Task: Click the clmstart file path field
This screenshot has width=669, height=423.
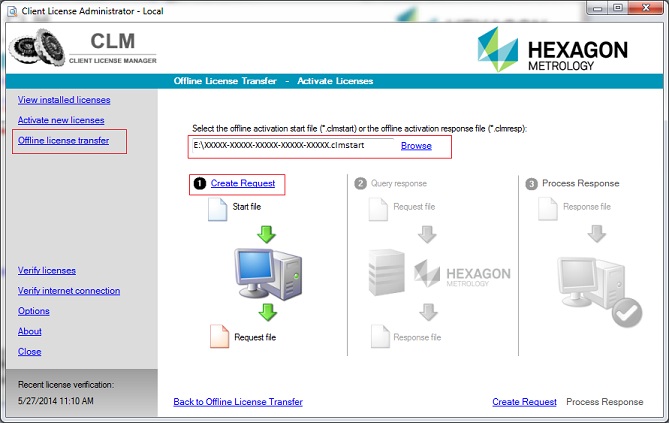Action: (290, 146)
